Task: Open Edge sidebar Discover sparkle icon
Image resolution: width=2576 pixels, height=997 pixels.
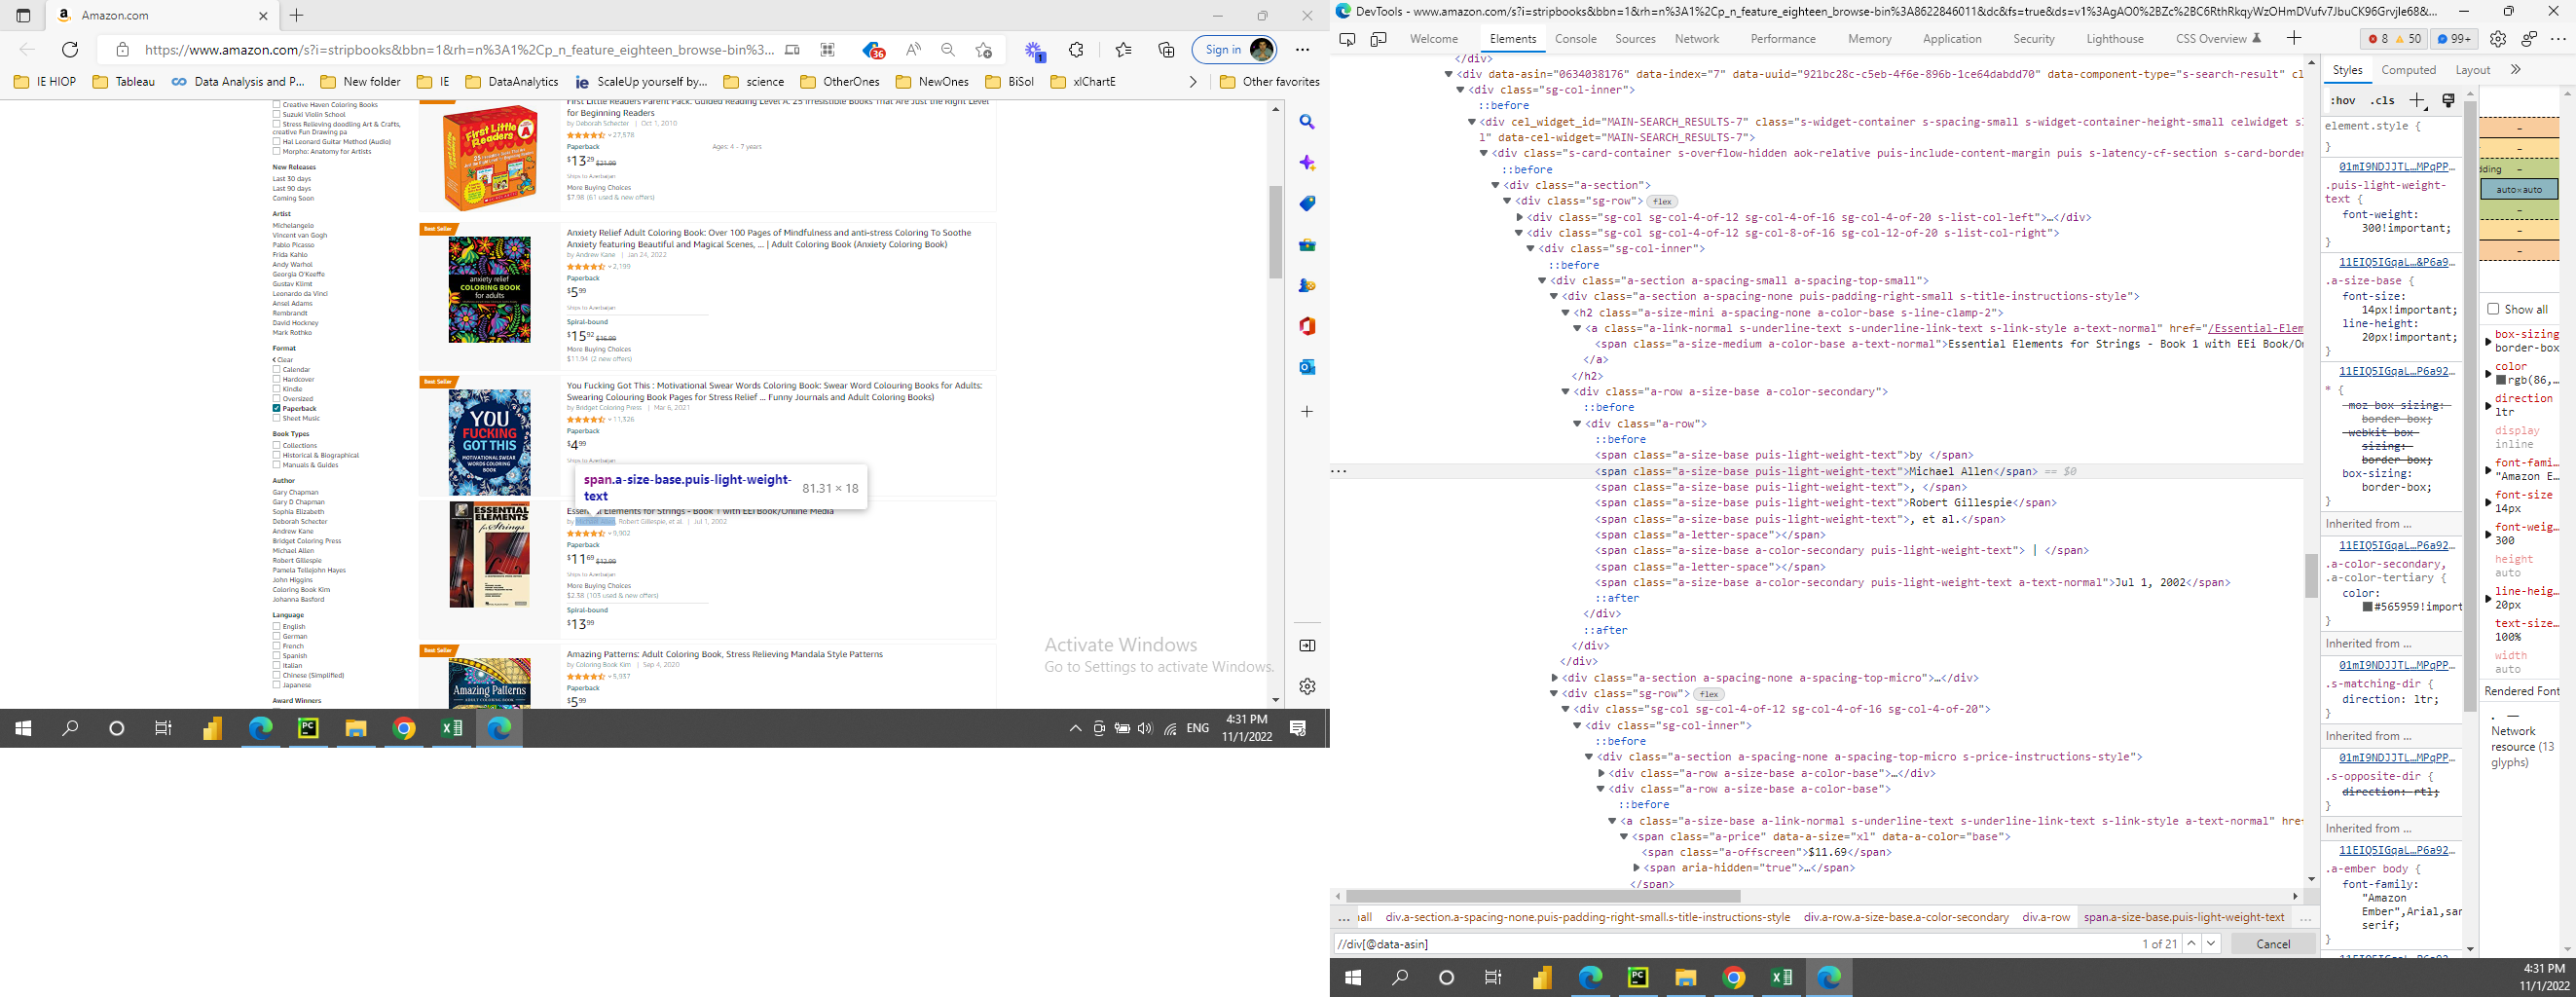Action: [1307, 163]
